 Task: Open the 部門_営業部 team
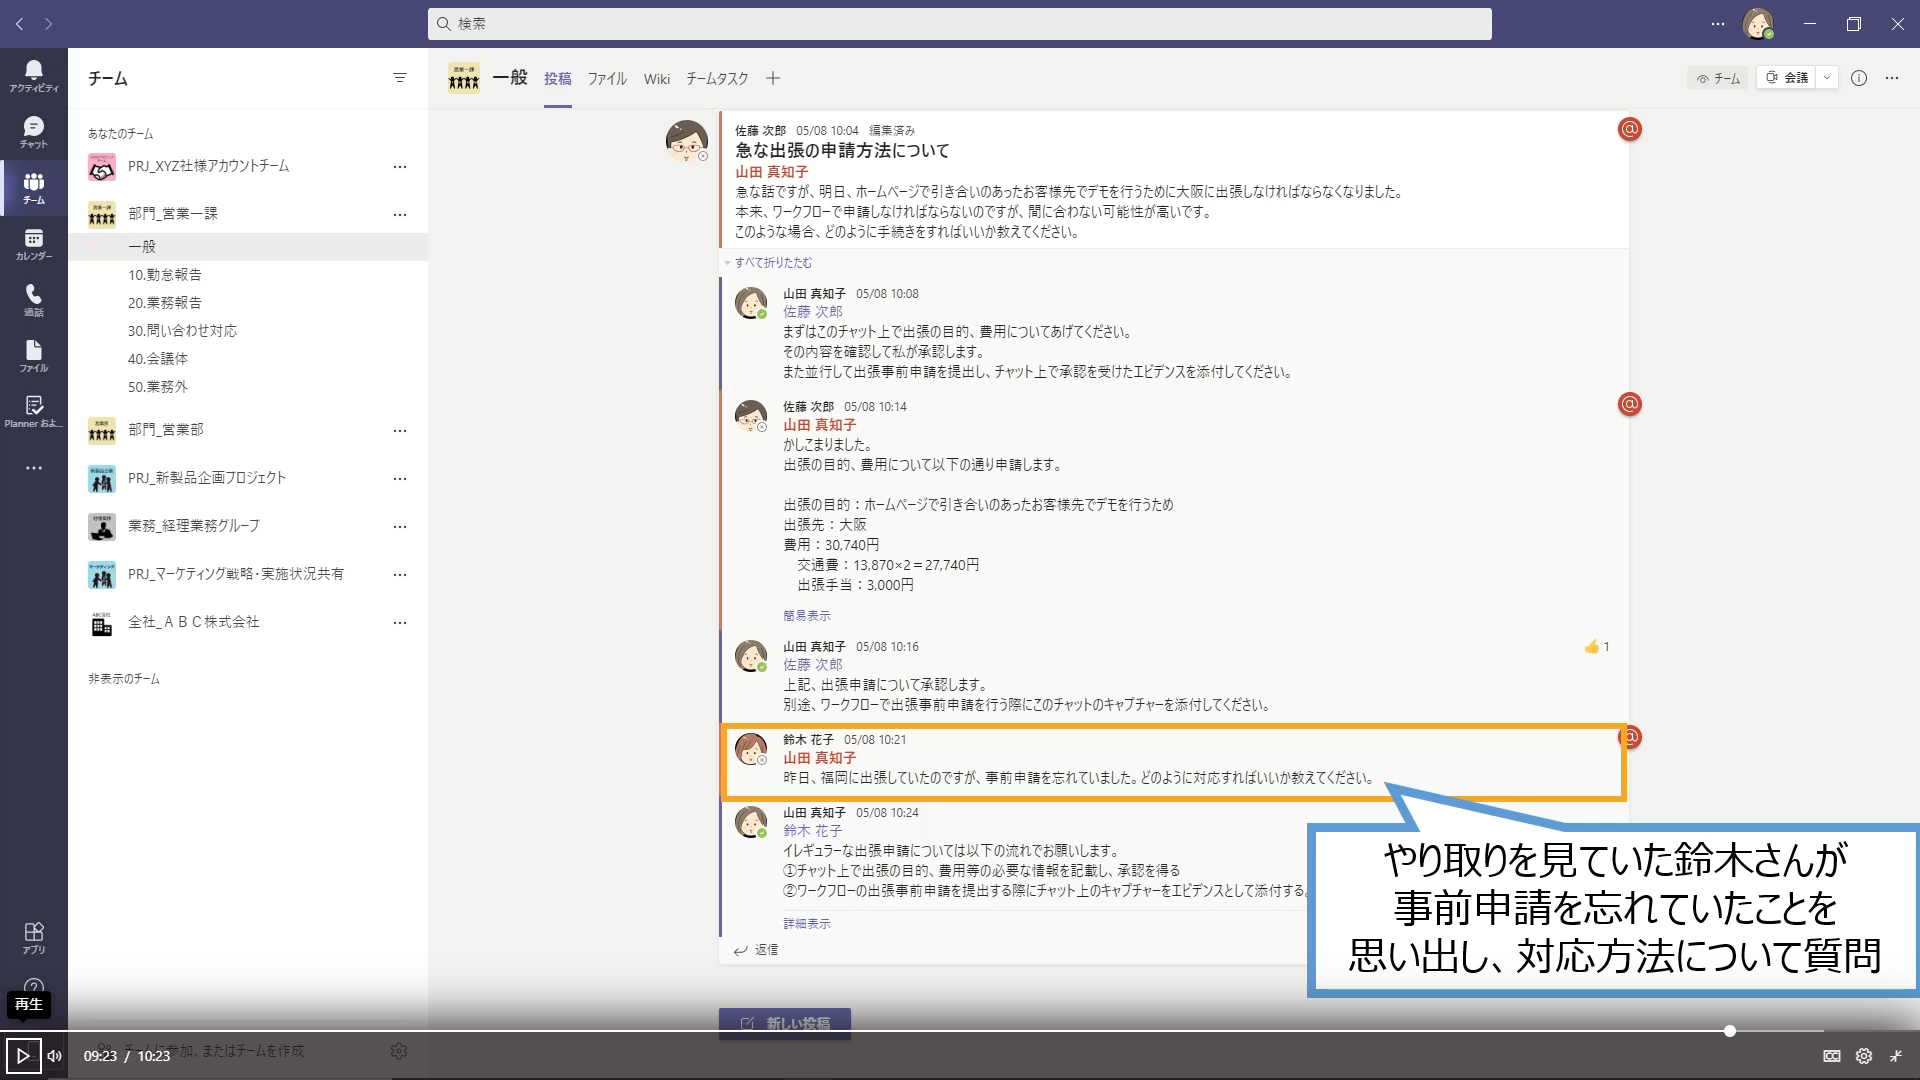point(165,430)
